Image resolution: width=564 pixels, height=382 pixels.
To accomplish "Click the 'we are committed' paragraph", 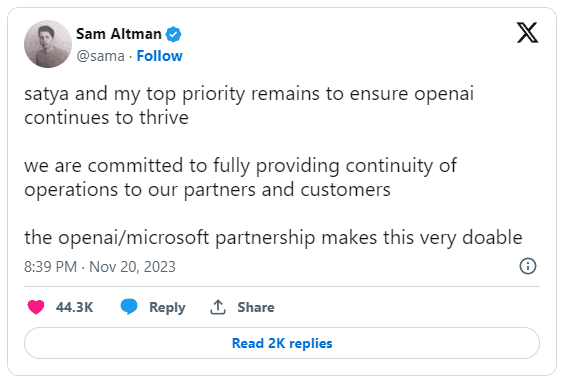I will pos(240,178).
